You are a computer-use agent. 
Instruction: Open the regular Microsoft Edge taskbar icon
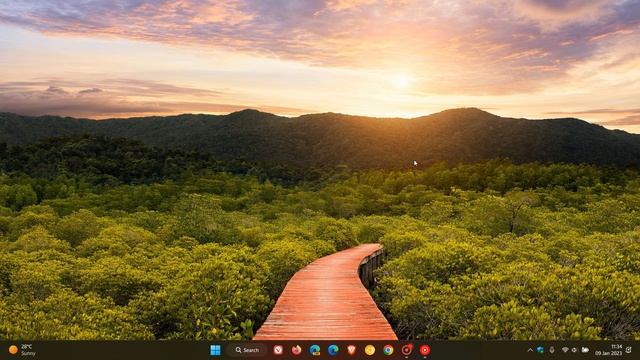coord(333,350)
